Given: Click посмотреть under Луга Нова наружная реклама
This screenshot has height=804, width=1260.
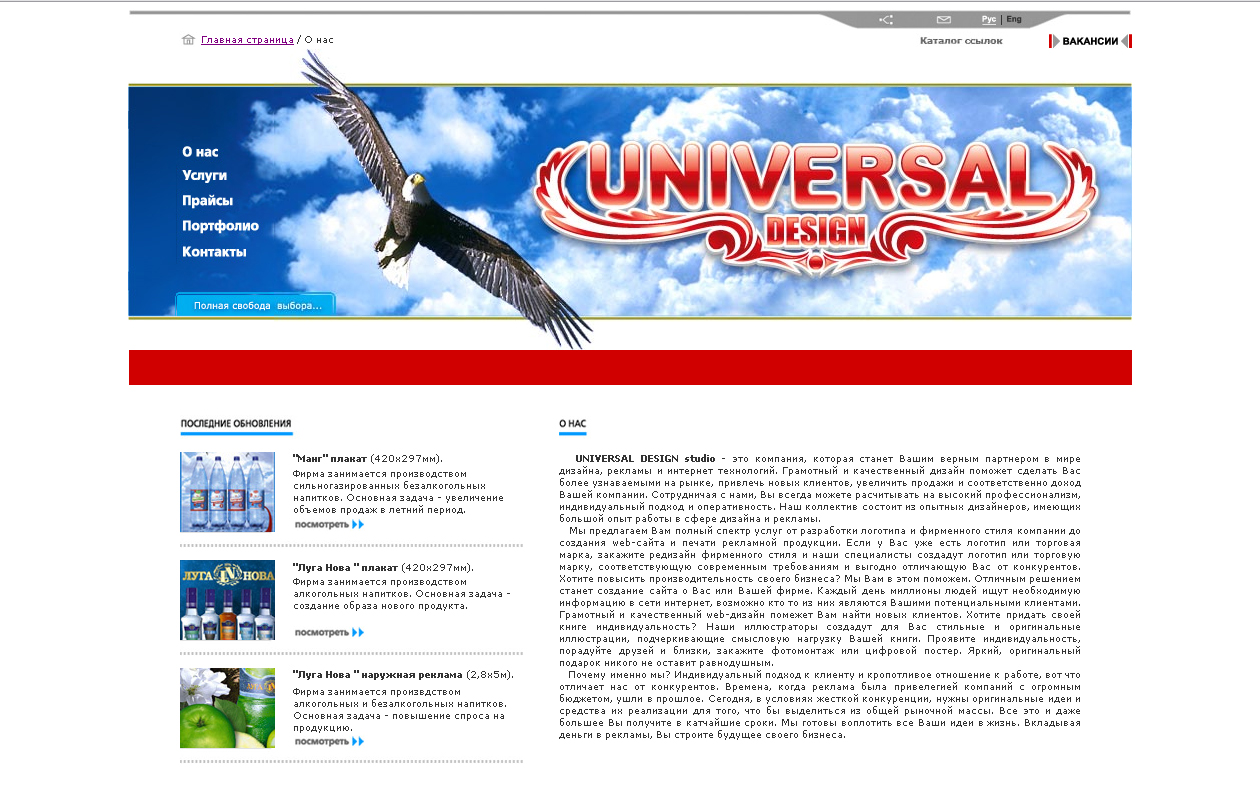Looking at the screenshot, I should pyautogui.click(x=329, y=741).
